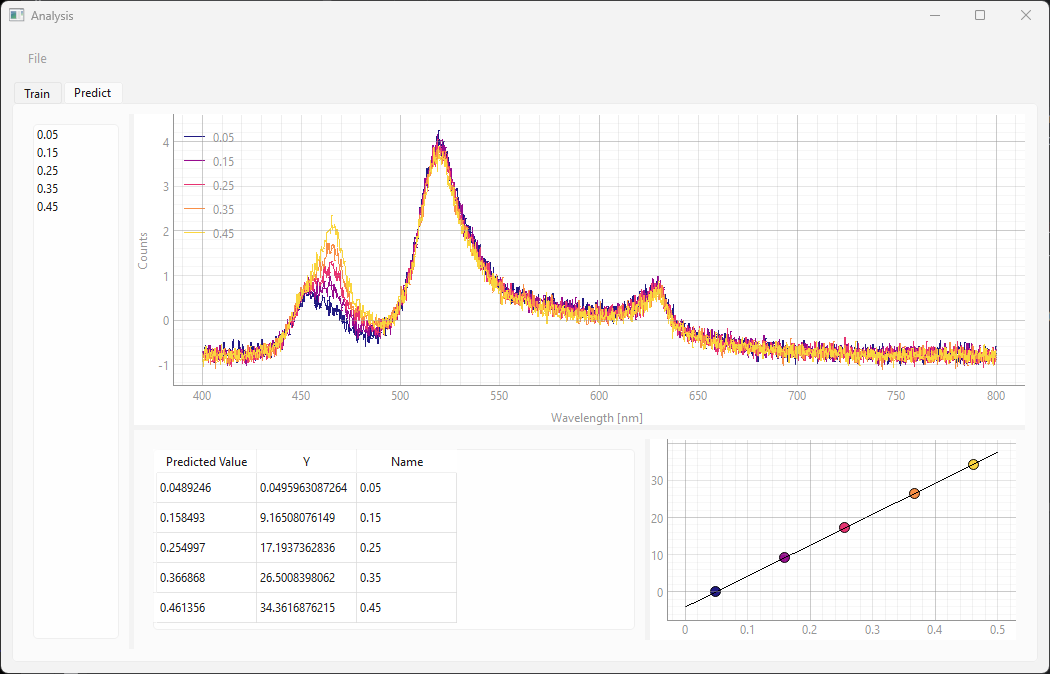This screenshot has width=1050, height=674.
Task: Switch to the Train tab
Action: point(37,93)
